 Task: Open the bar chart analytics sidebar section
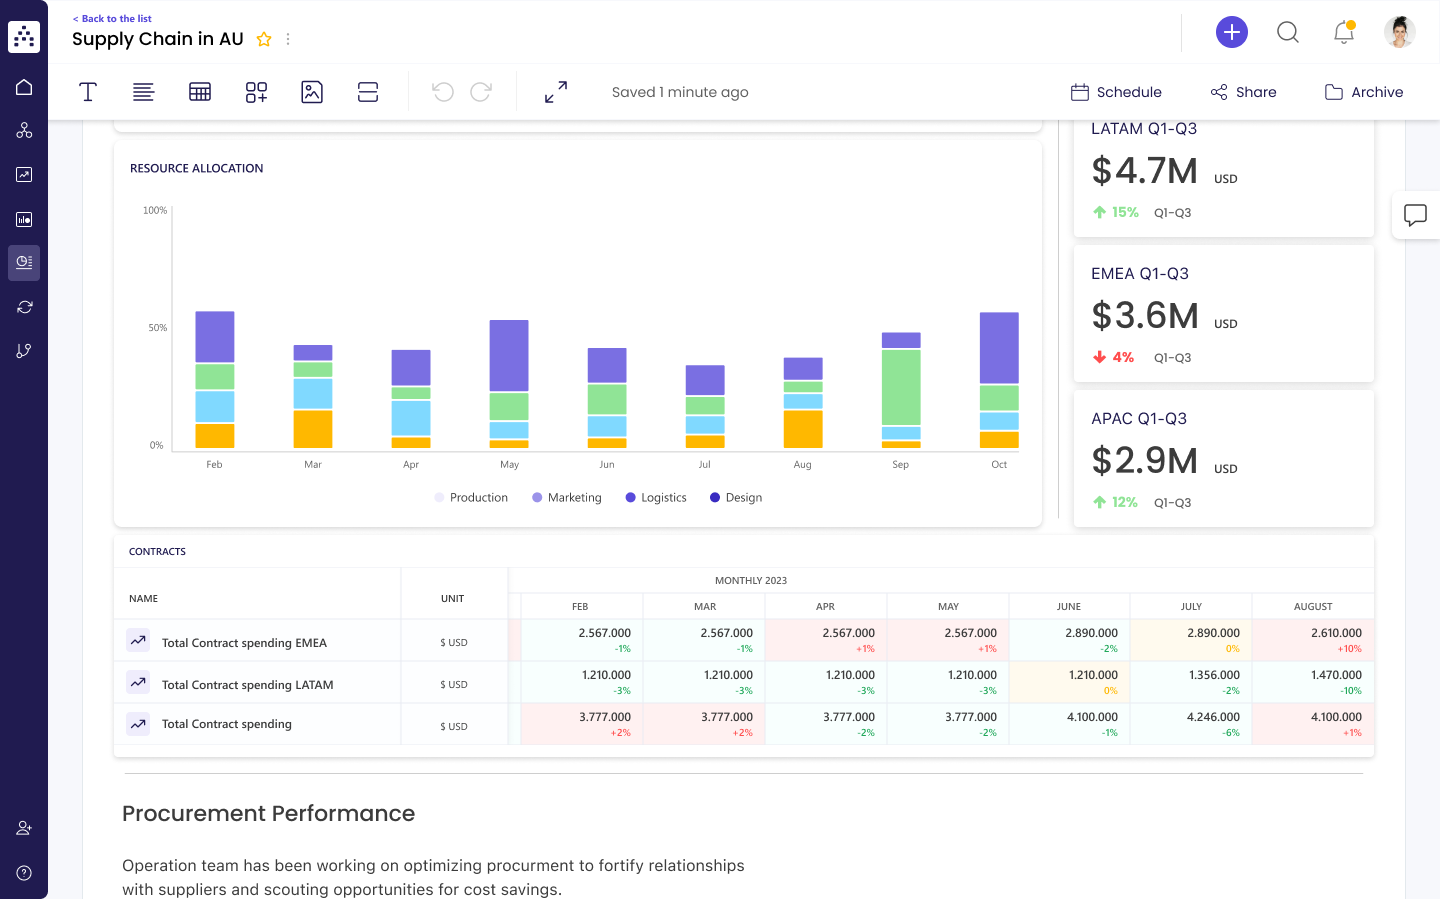point(24,219)
